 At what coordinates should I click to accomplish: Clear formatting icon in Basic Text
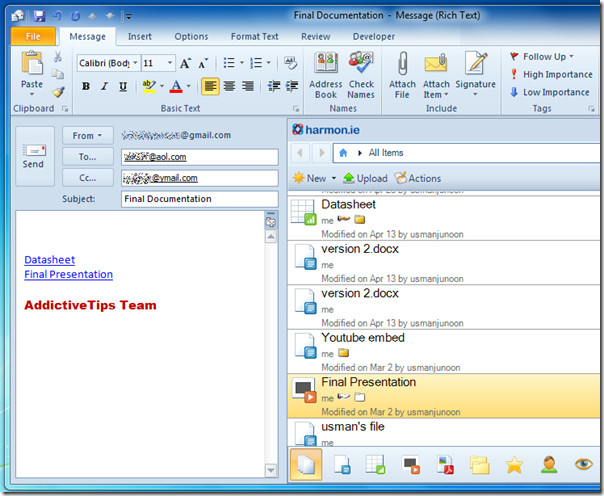tap(290, 63)
